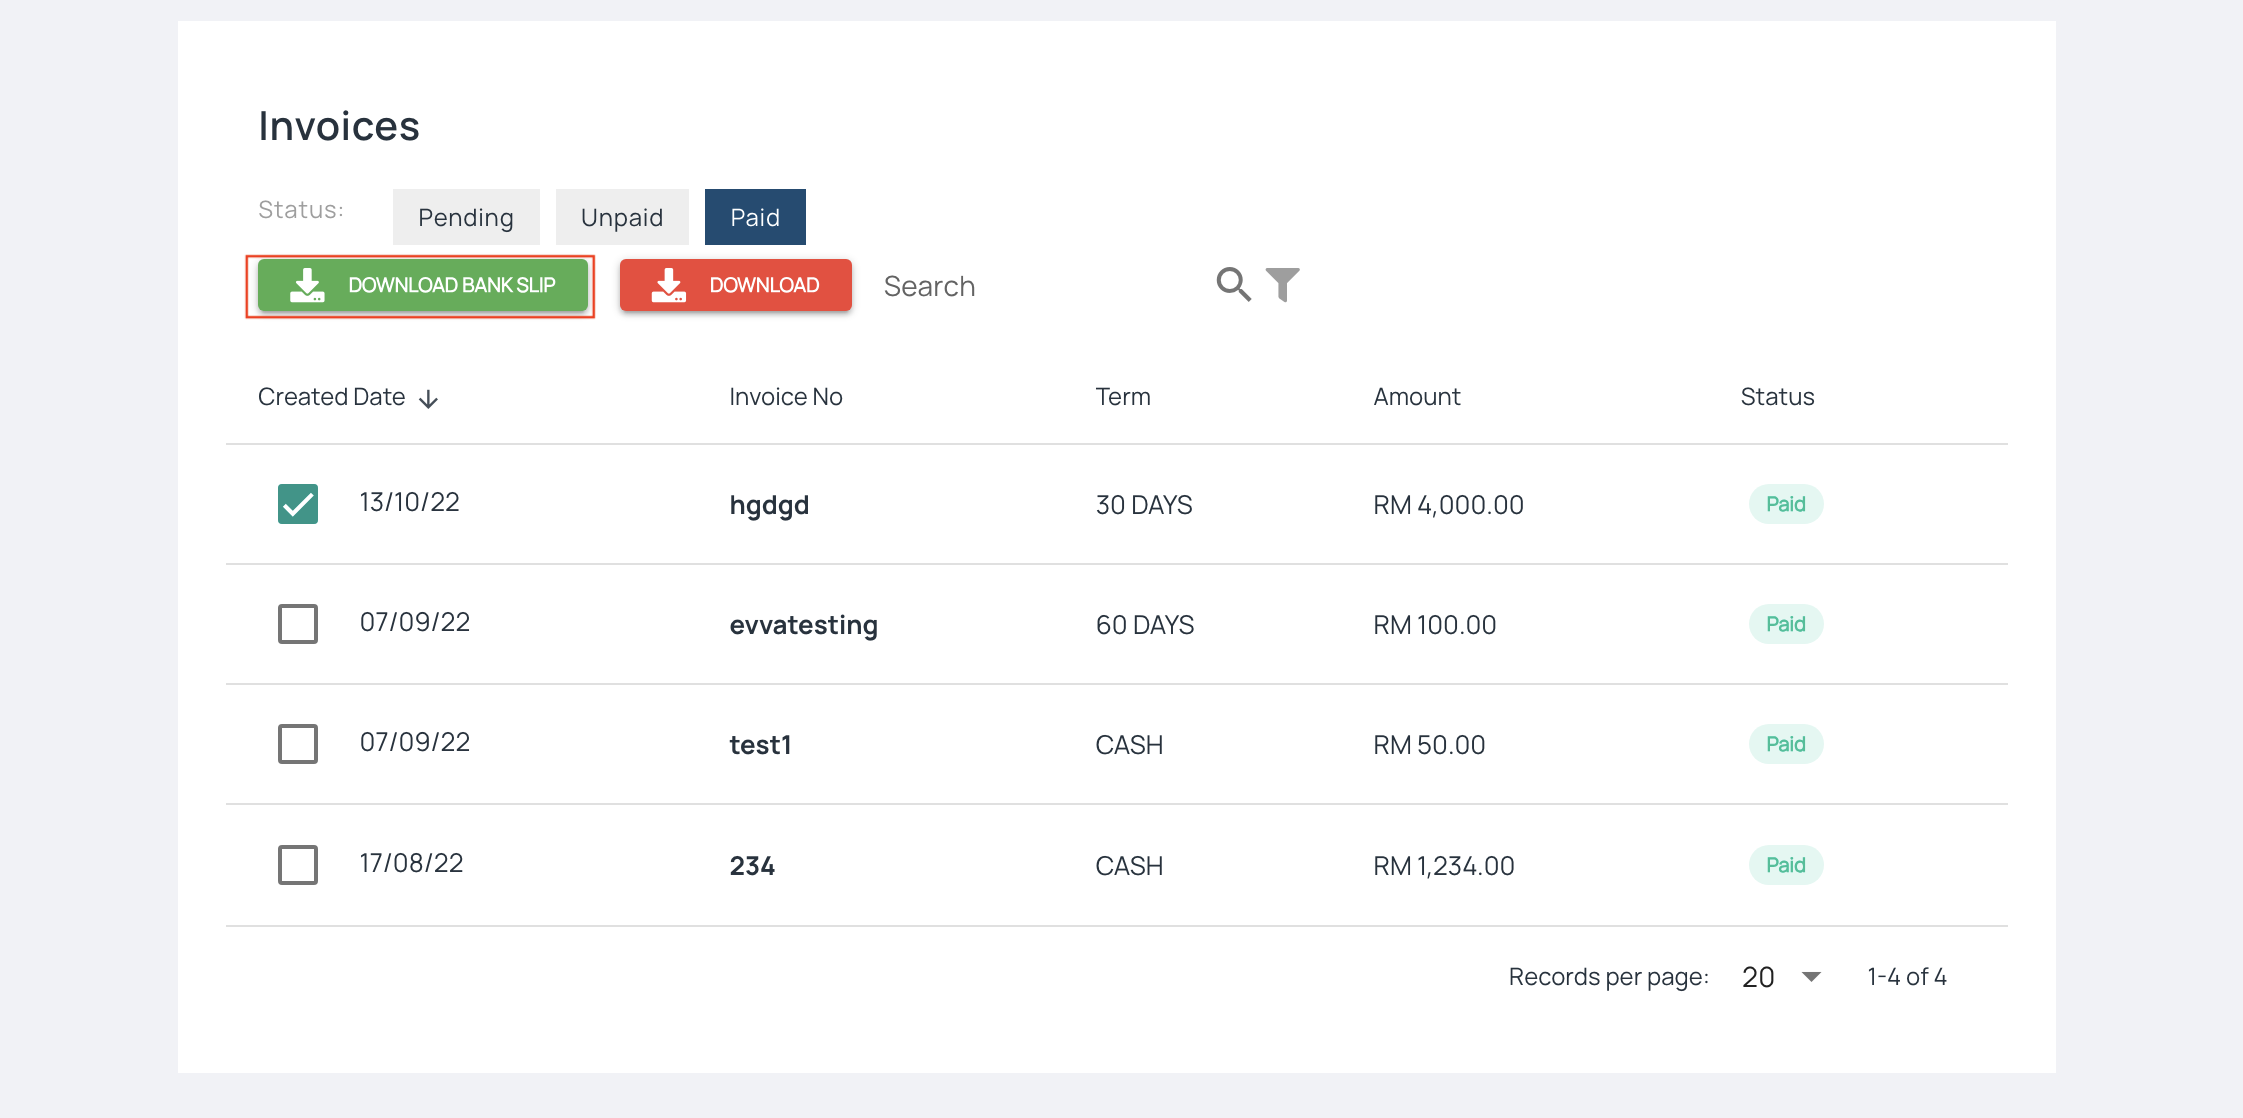This screenshot has height=1118, width=2243.
Task: Click Download Bank Slip button
Action: pos(422,285)
